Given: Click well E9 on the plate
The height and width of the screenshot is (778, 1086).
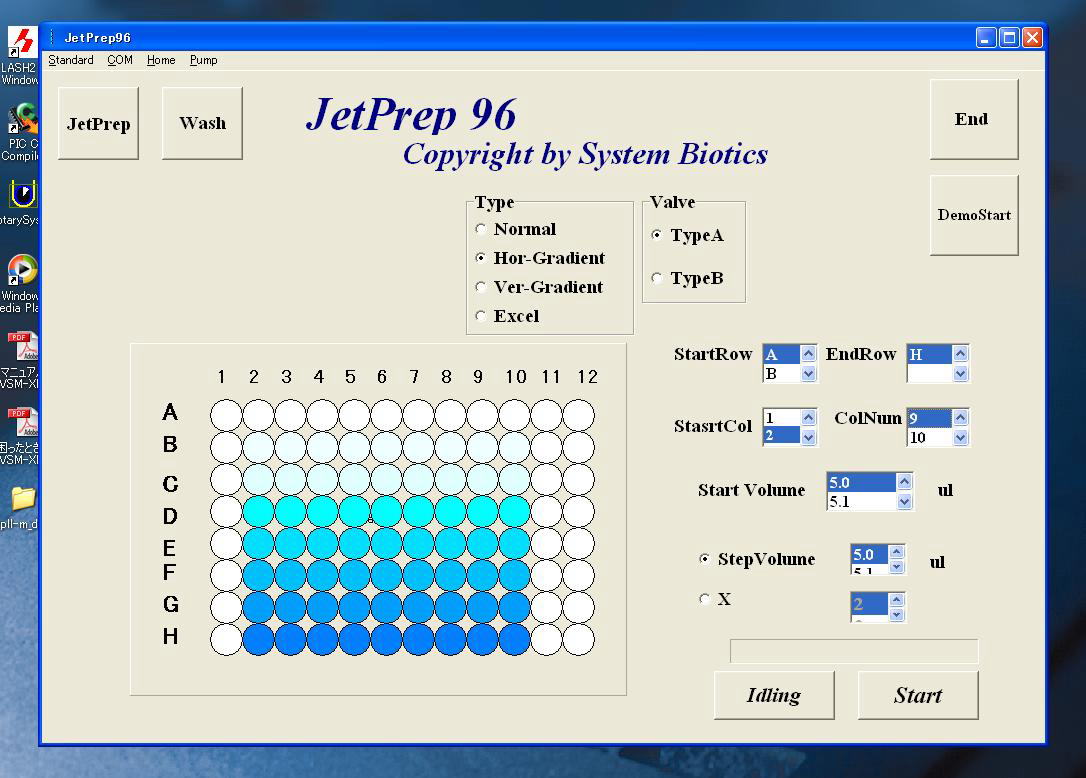Looking at the screenshot, I should click(483, 544).
